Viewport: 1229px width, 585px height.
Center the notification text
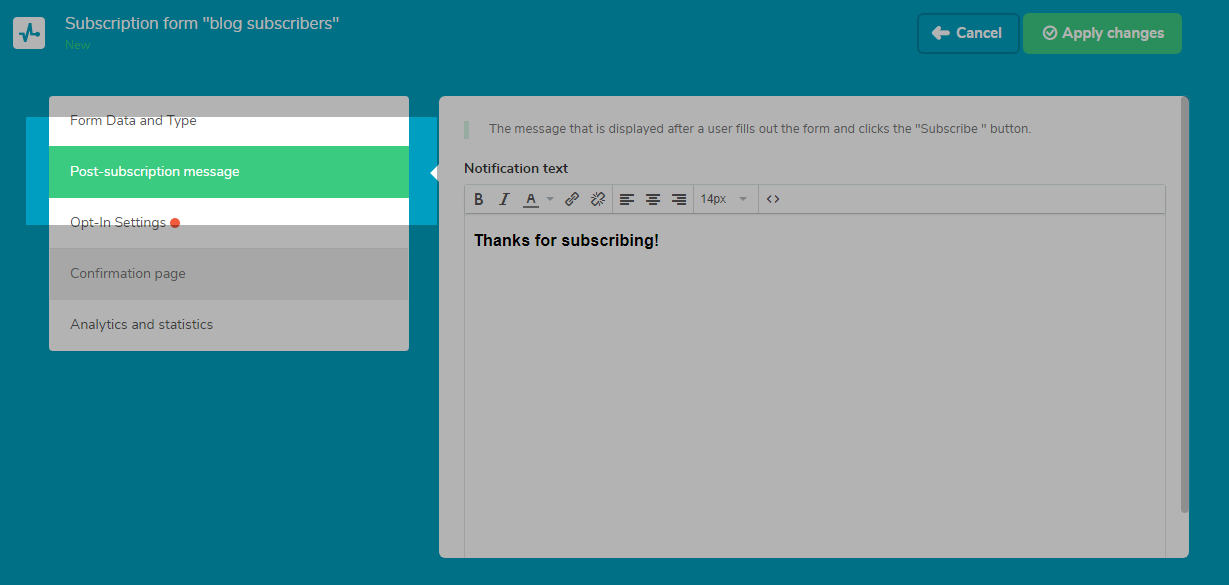coord(653,199)
